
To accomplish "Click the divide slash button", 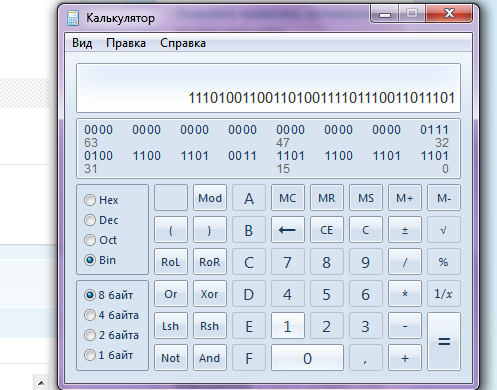I will (405, 262).
